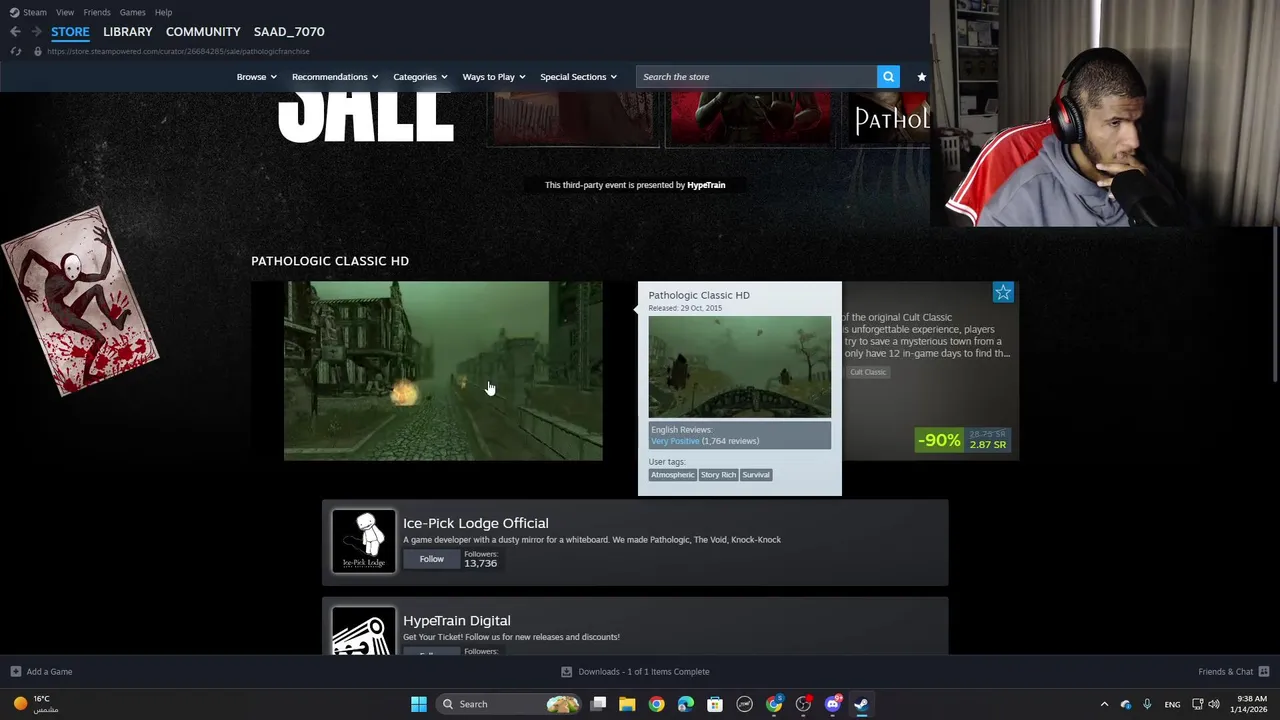Open the Pathologic Classic HD street screenshot

click(443, 371)
